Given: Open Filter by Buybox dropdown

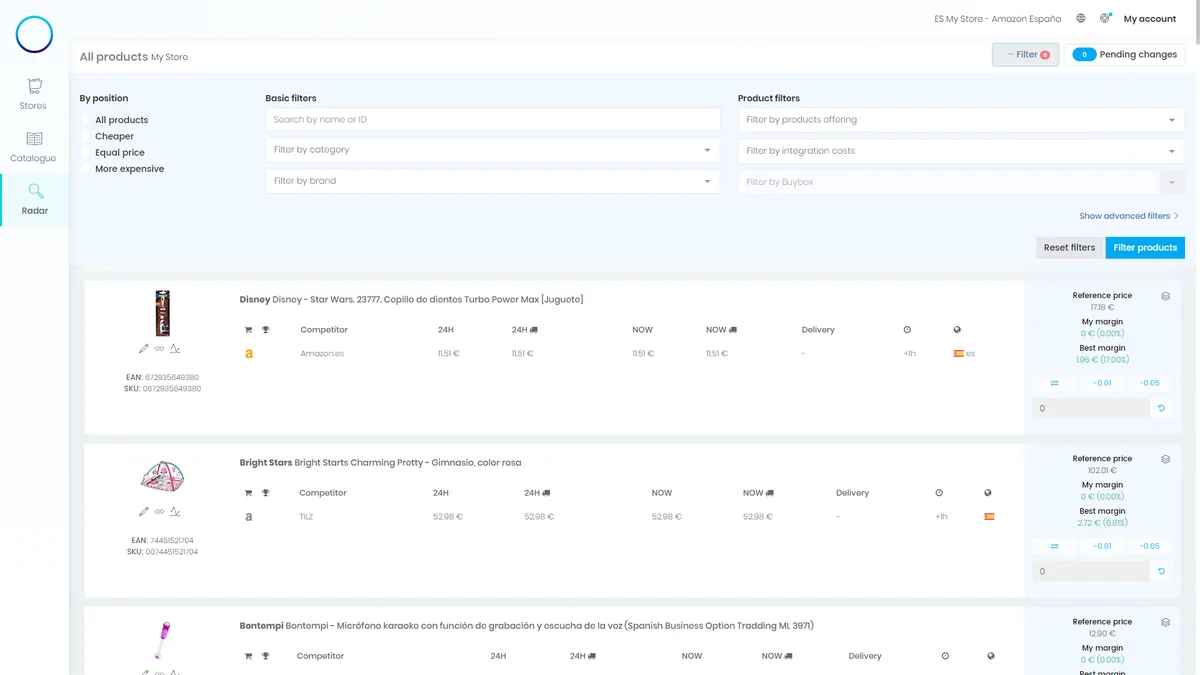Looking at the screenshot, I should point(961,182).
